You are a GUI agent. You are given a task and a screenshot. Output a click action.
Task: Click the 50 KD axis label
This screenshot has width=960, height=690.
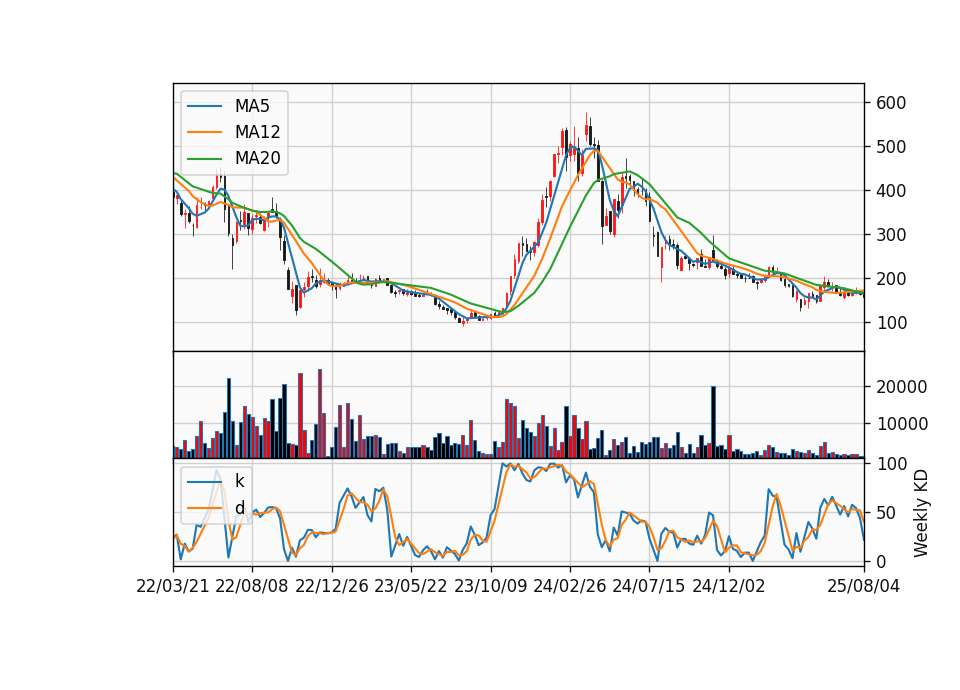point(886,513)
